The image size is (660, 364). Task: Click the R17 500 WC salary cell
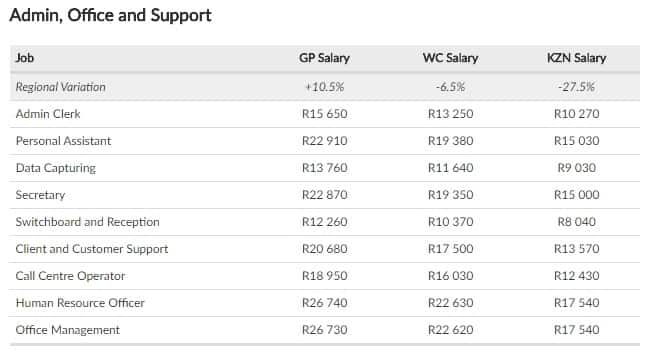[450, 249]
